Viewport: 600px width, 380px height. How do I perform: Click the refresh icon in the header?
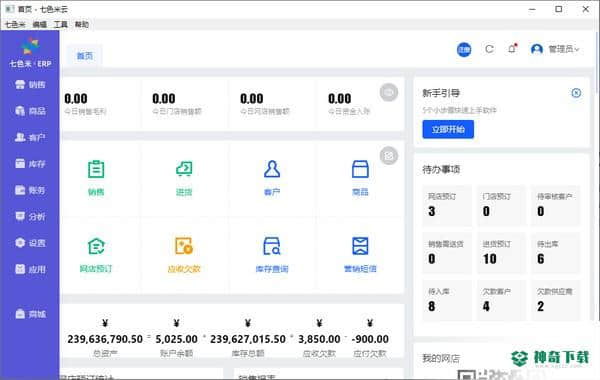pyautogui.click(x=489, y=49)
